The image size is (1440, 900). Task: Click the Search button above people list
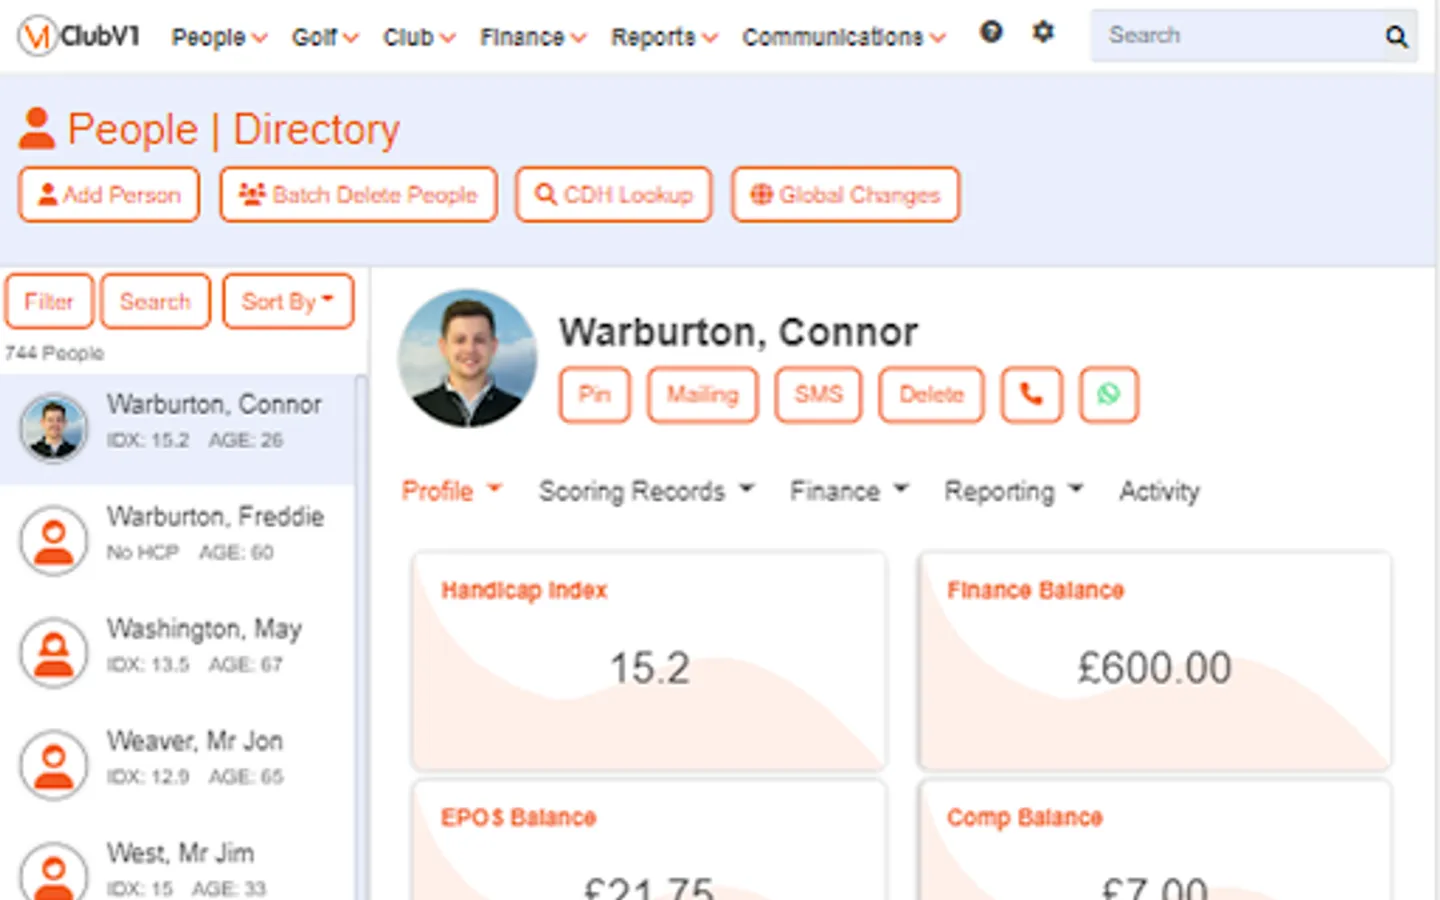click(155, 301)
